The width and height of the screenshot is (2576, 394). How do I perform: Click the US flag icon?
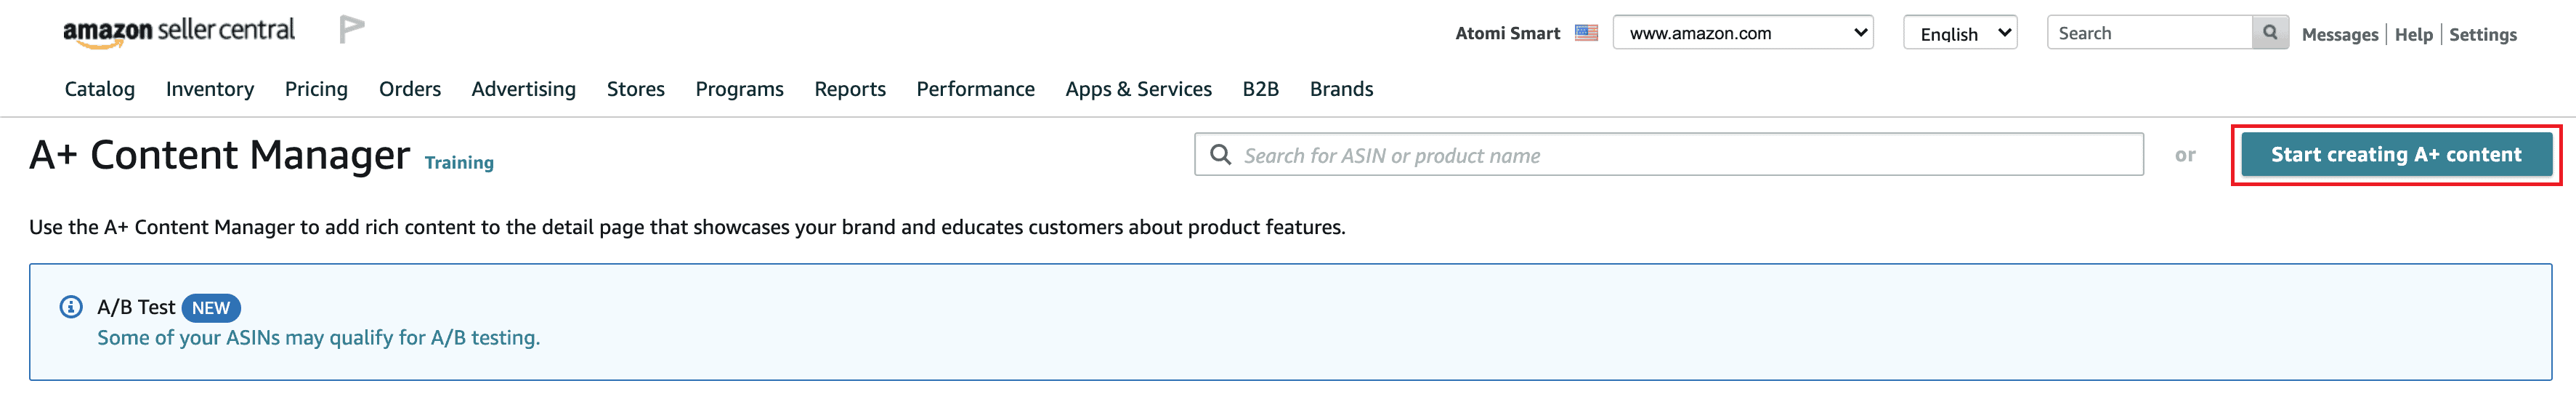[1586, 33]
